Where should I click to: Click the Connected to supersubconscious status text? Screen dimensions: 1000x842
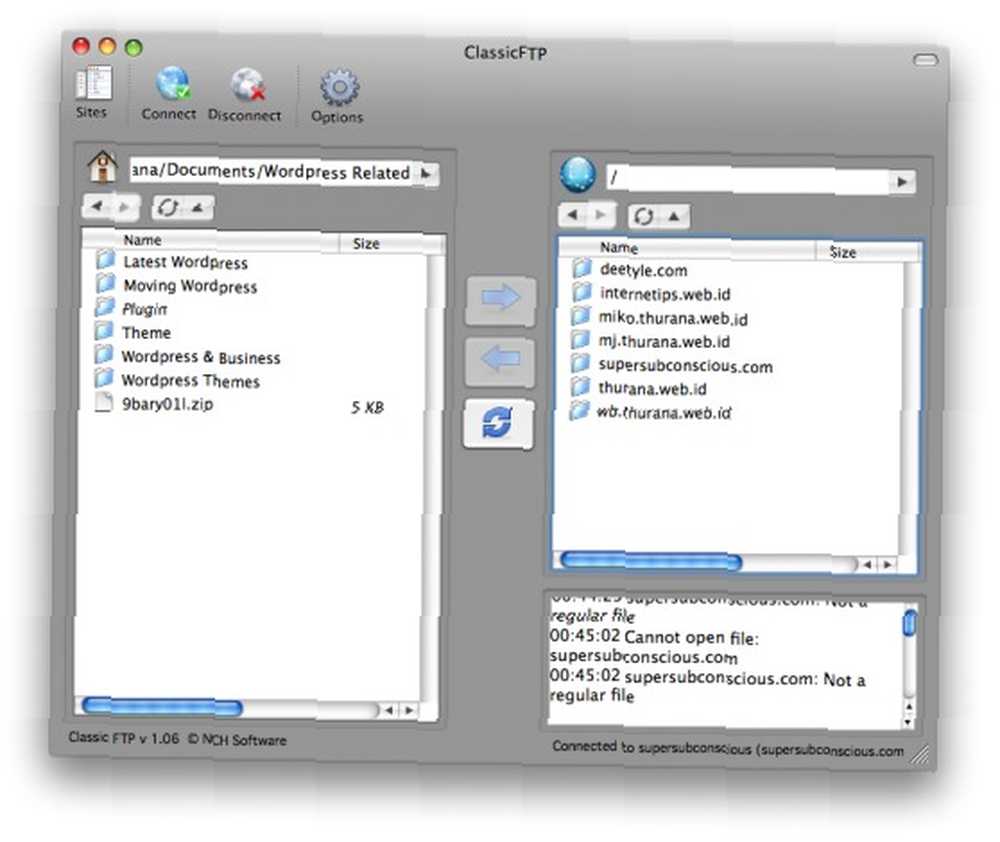[728, 748]
